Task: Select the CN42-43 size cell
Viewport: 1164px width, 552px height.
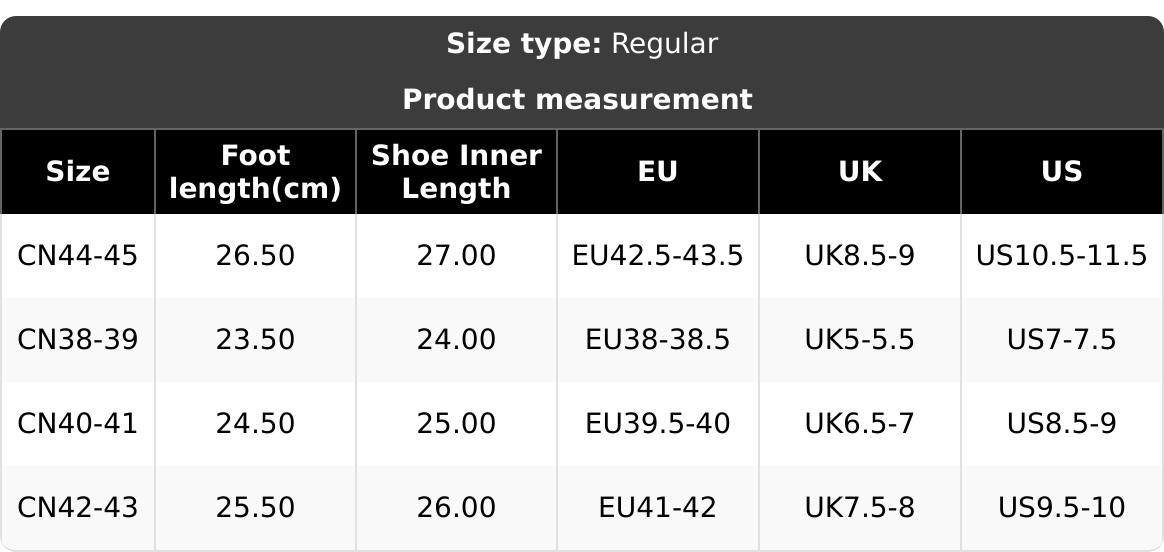Action: (78, 508)
